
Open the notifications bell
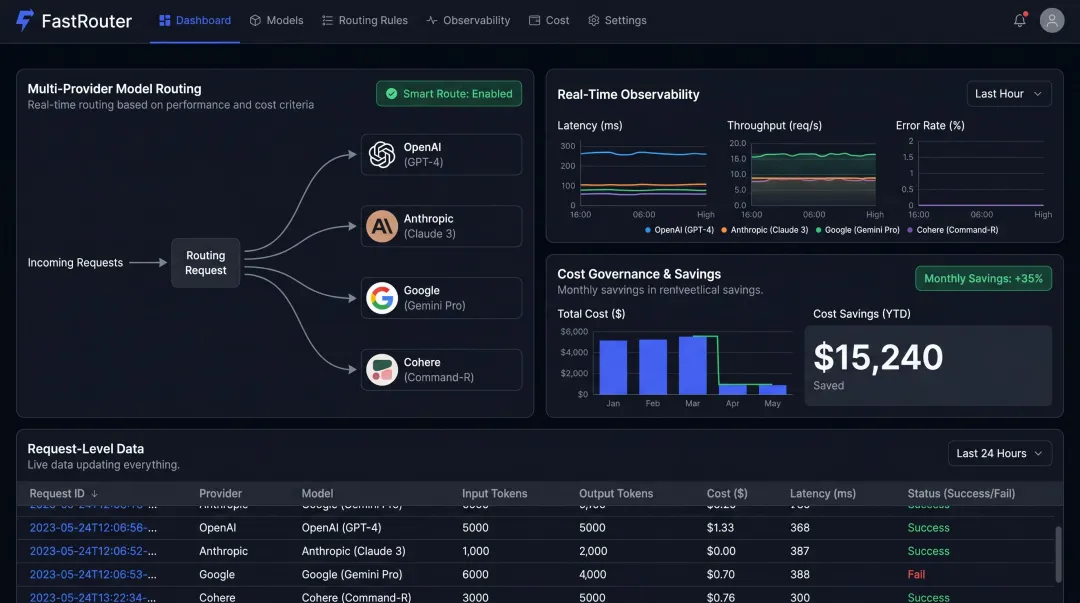click(x=1020, y=20)
